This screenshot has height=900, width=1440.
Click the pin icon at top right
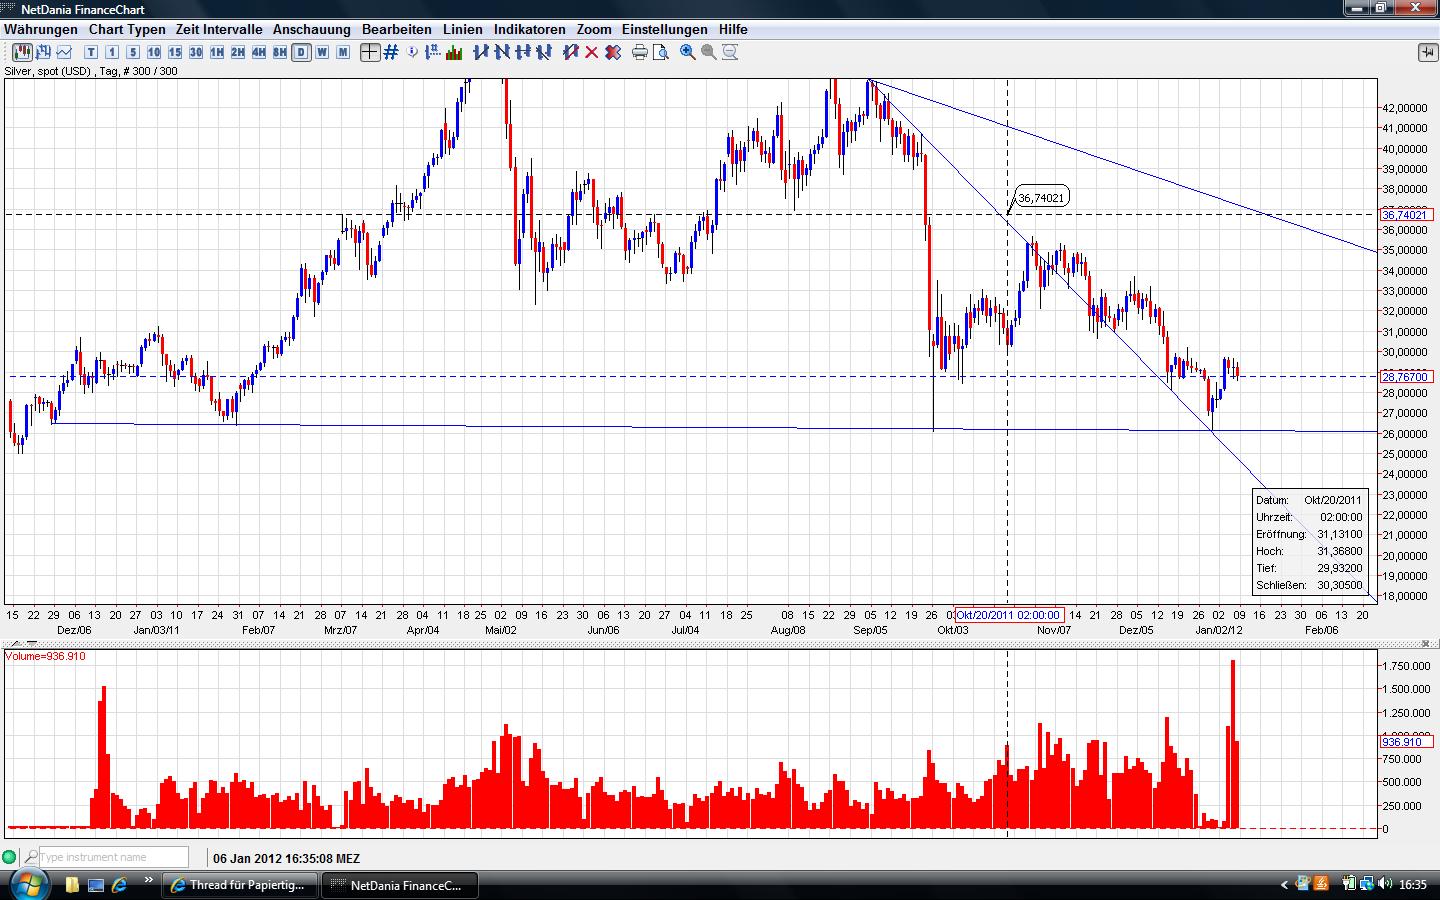[1427, 52]
